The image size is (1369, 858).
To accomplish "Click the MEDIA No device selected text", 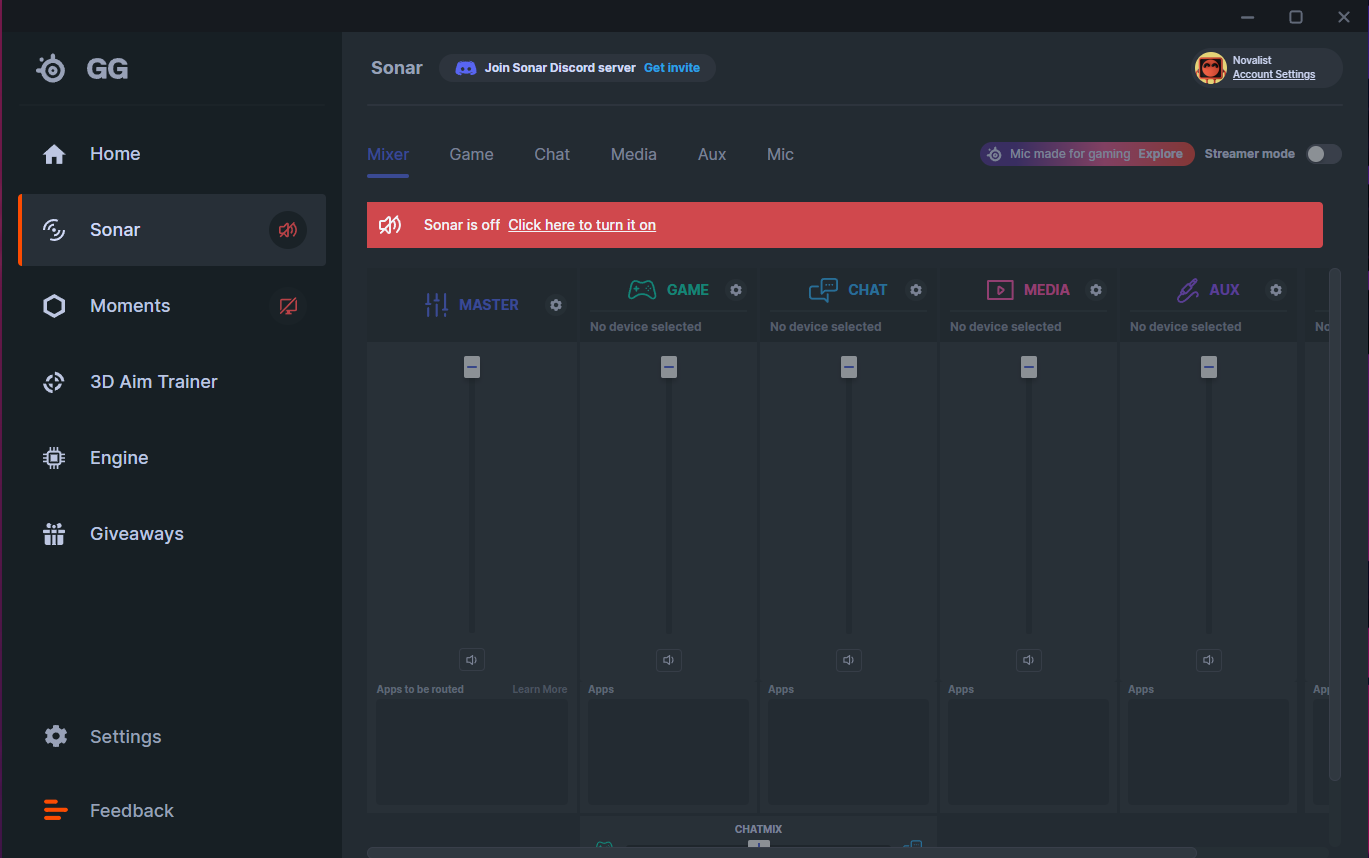I will coord(1006,327).
